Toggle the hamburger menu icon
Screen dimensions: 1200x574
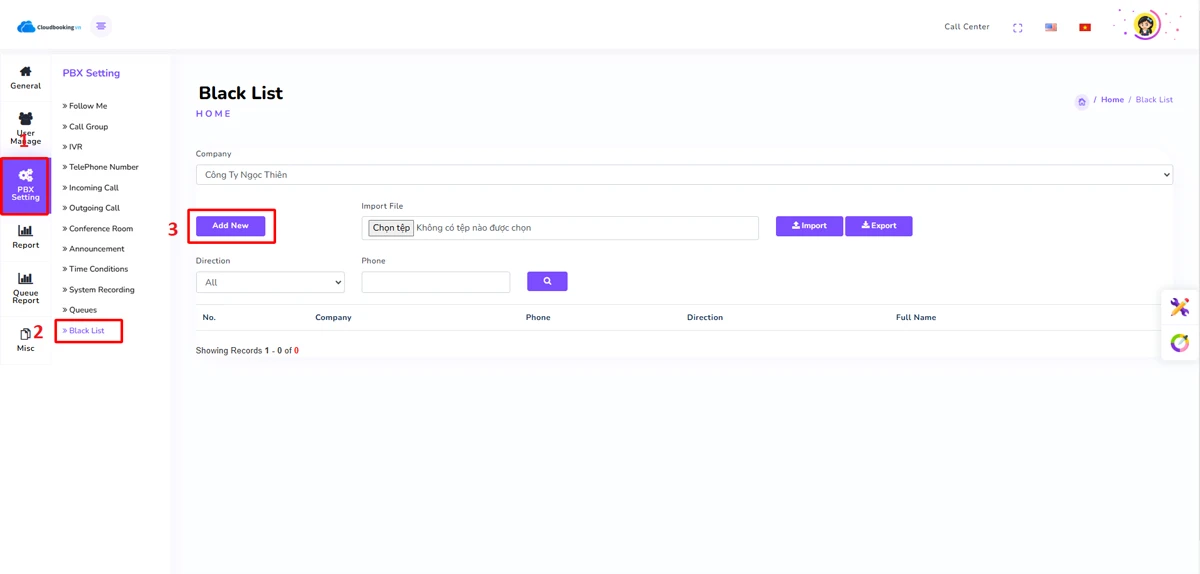click(101, 26)
